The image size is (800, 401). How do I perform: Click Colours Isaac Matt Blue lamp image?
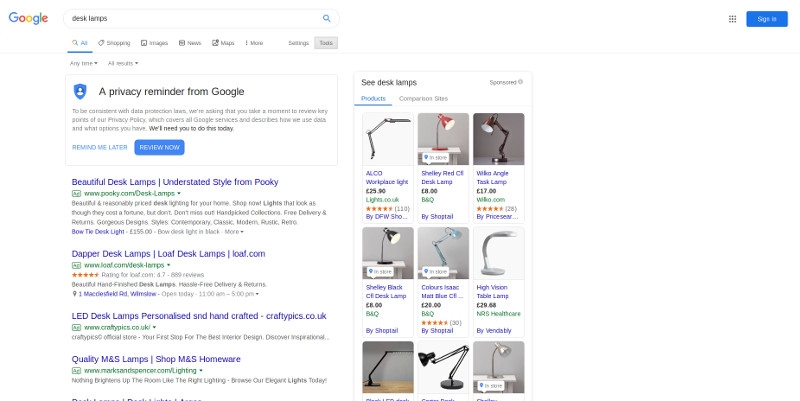click(443, 253)
